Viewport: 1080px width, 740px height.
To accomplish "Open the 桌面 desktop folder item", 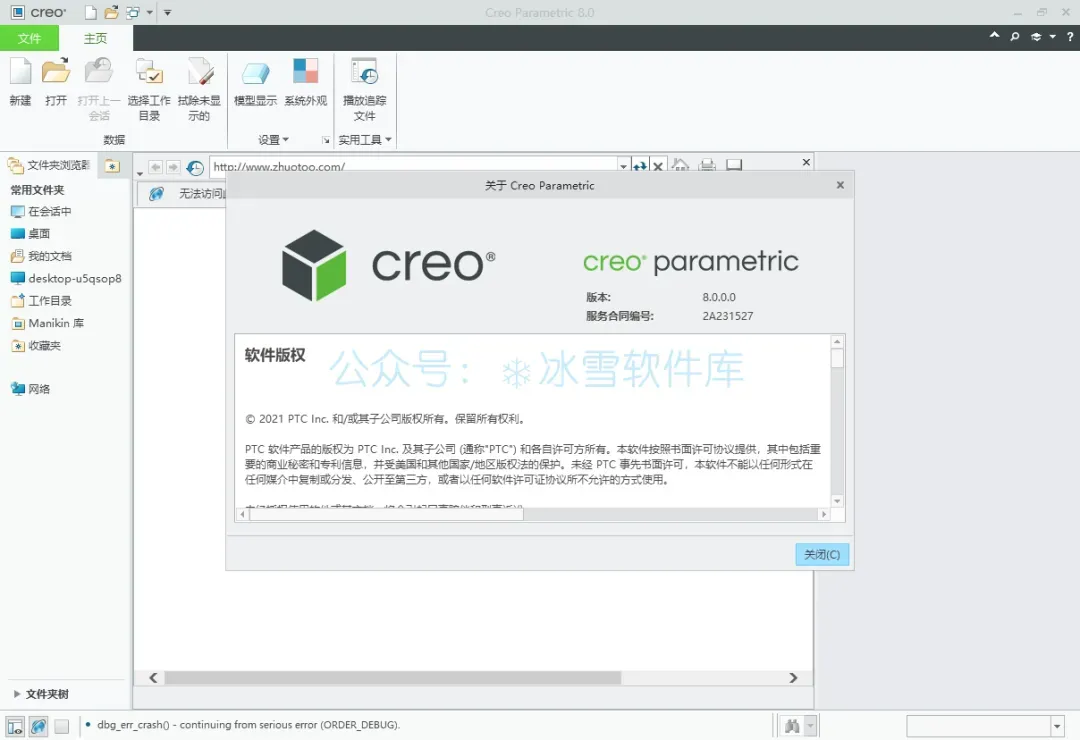I will pyautogui.click(x=30, y=234).
